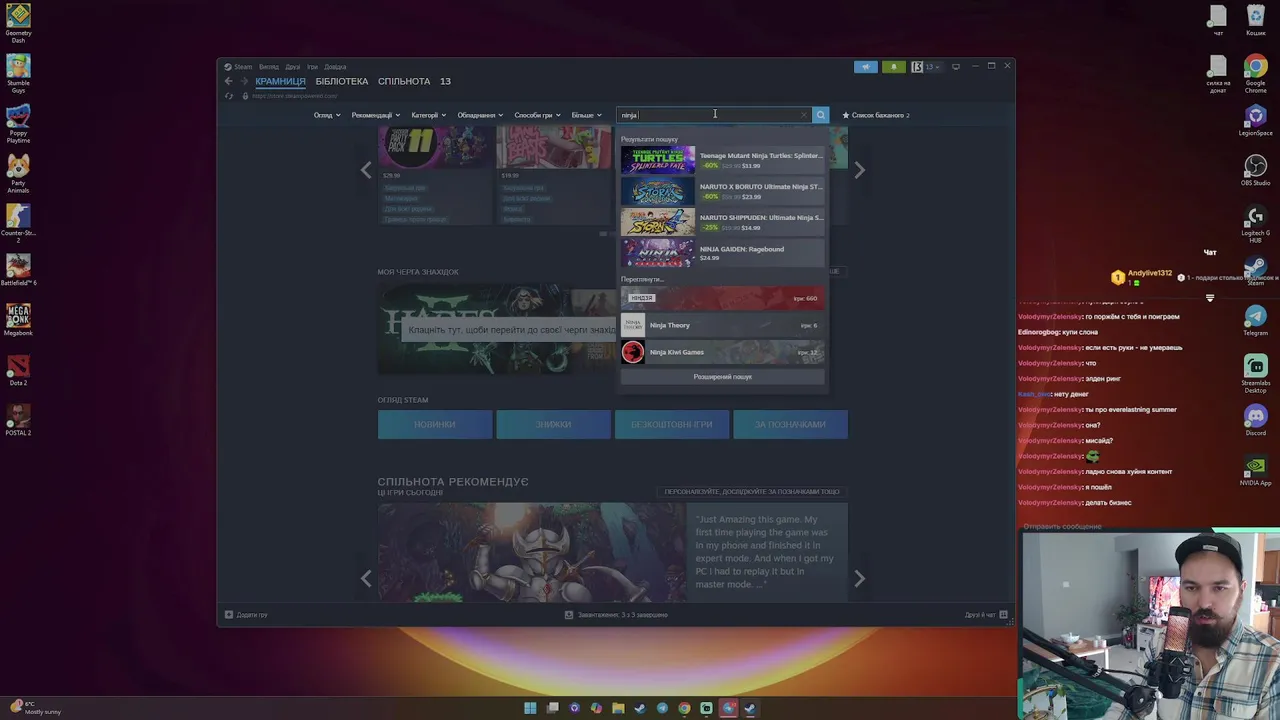
Task: Open the account dropdown next to the avatar
Action: tap(931, 67)
